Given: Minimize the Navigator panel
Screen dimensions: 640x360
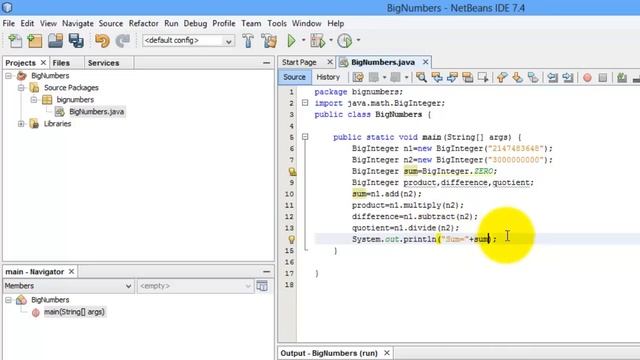Looking at the screenshot, I should 267,271.
